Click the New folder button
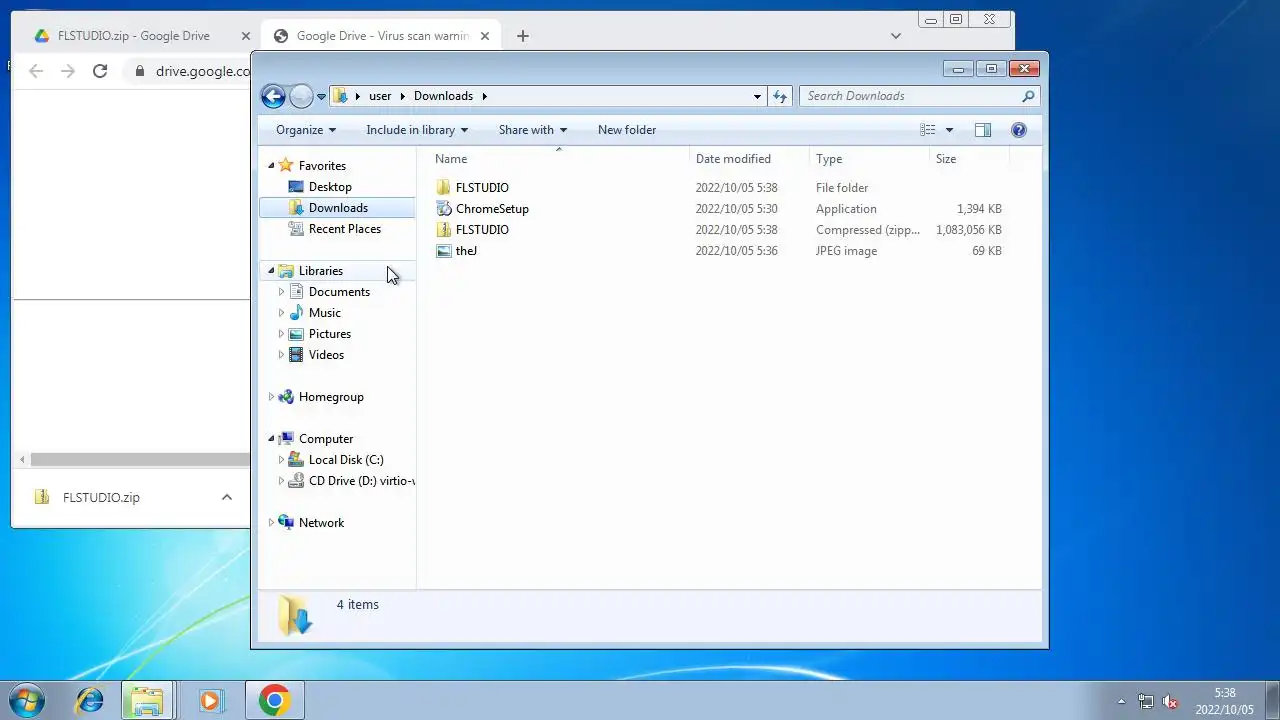1280x720 pixels. pos(627,130)
